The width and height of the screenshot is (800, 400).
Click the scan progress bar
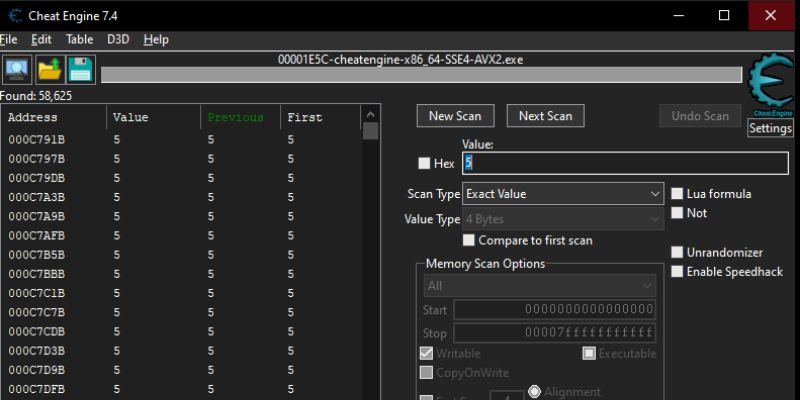click(421, 74)
